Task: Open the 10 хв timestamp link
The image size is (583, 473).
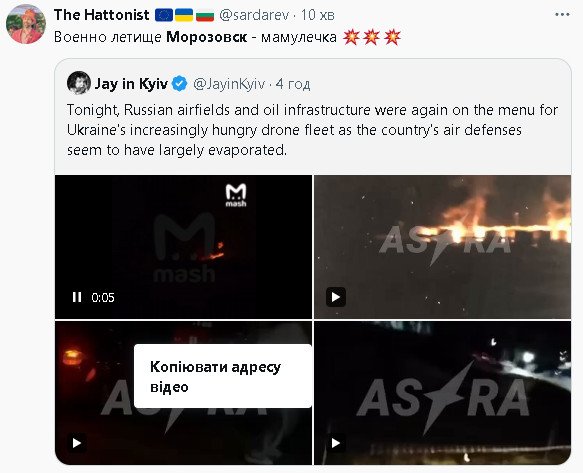Action: click(x=318, y=15)
